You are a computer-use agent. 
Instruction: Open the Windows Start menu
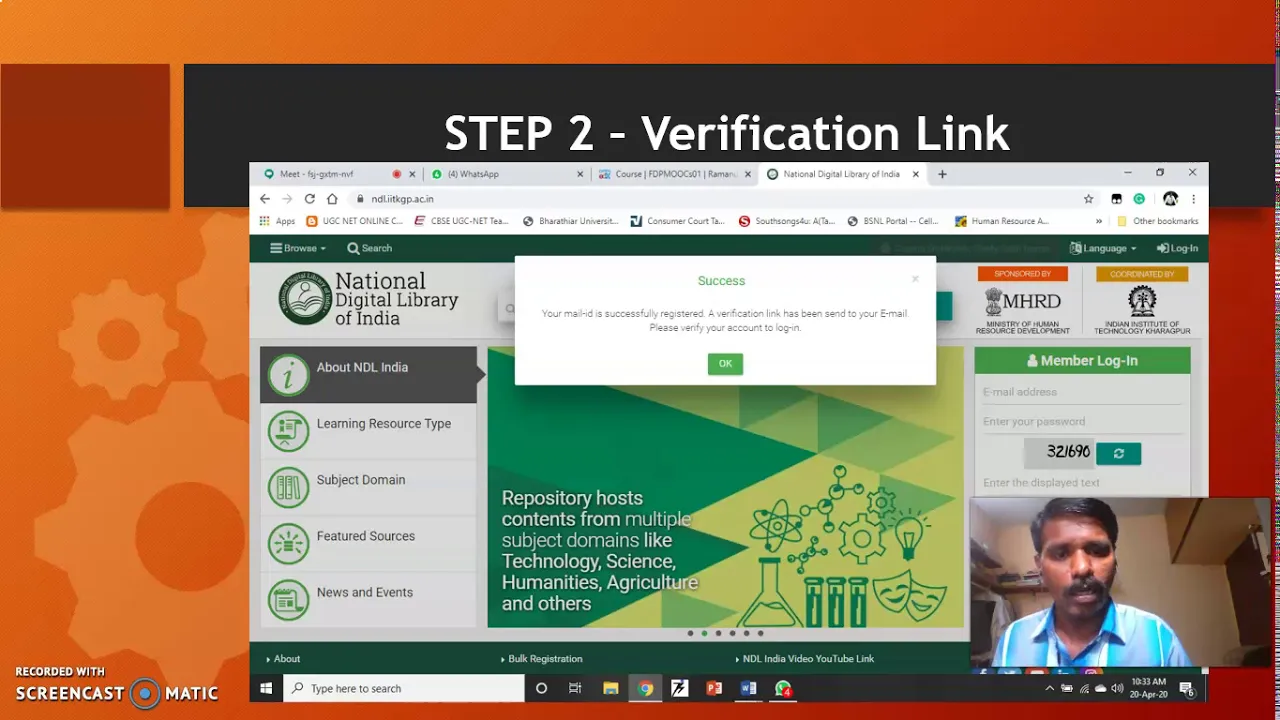[x=266, y=688]
